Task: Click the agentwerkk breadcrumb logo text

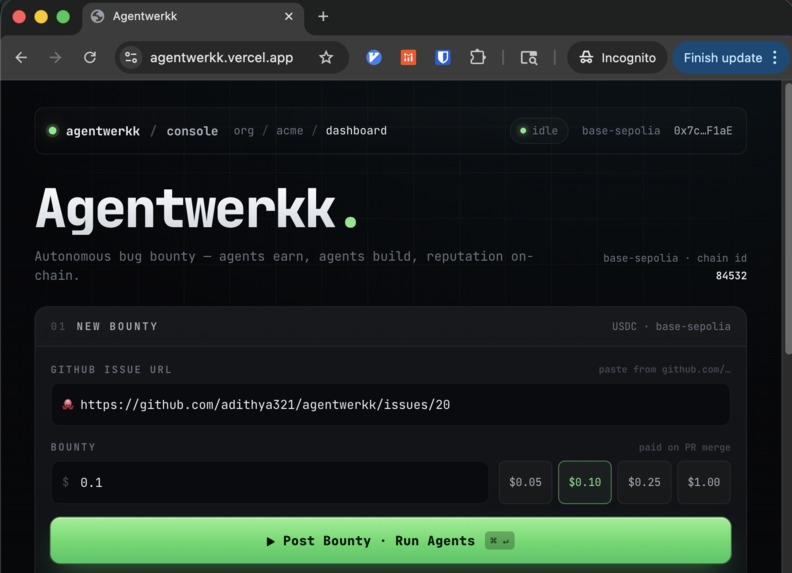Action: [103, 131]
